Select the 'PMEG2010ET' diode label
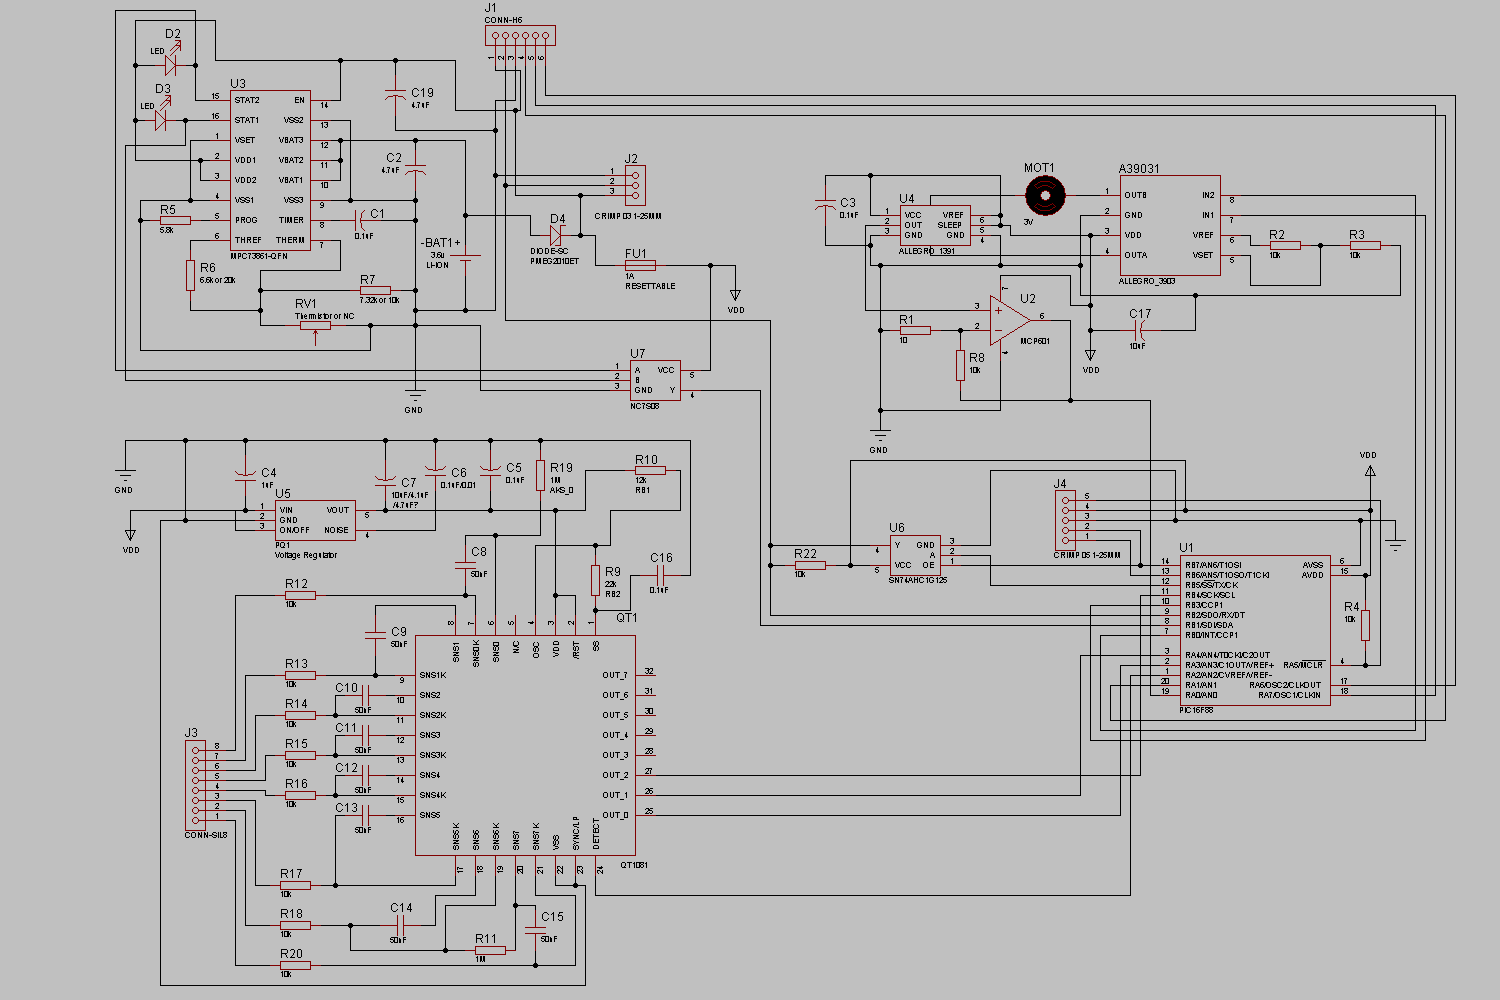 pyautogui.click(x=554, y=261)
